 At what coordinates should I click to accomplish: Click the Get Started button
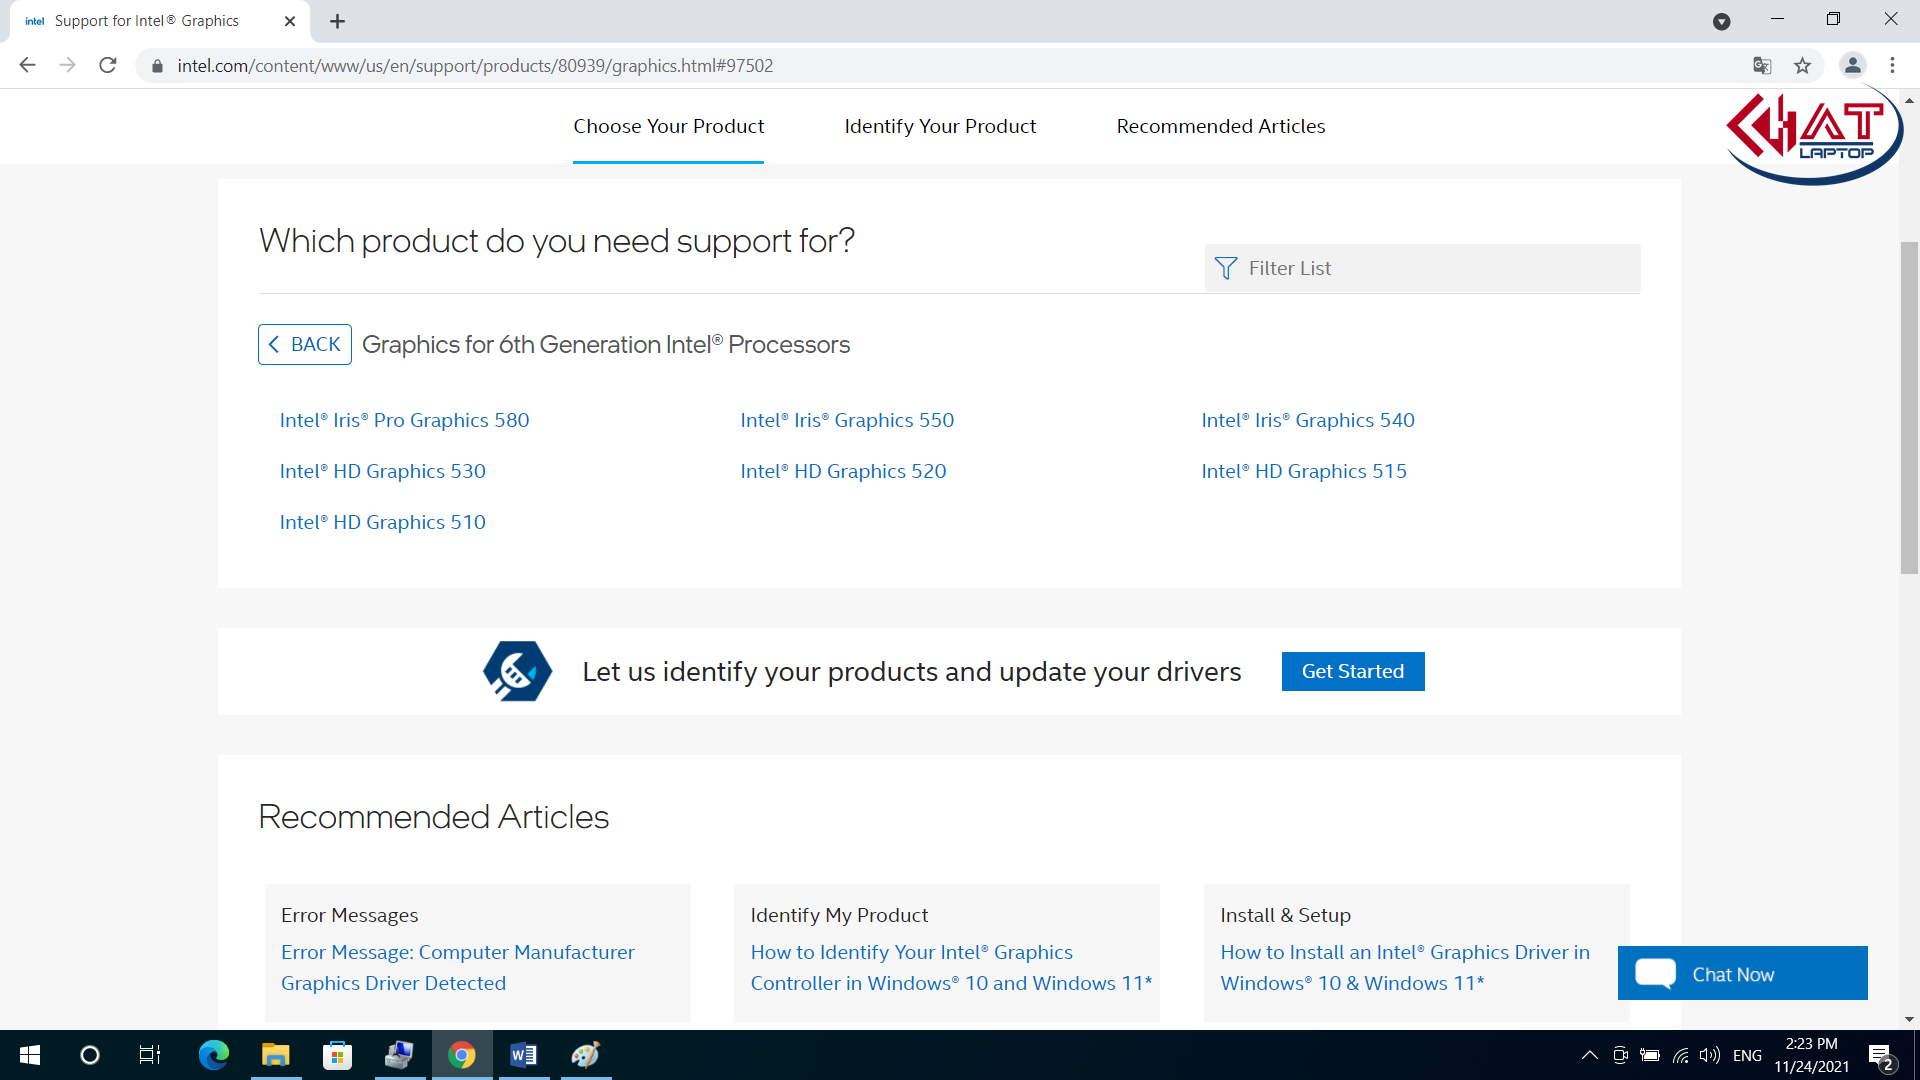(1352, 670)
